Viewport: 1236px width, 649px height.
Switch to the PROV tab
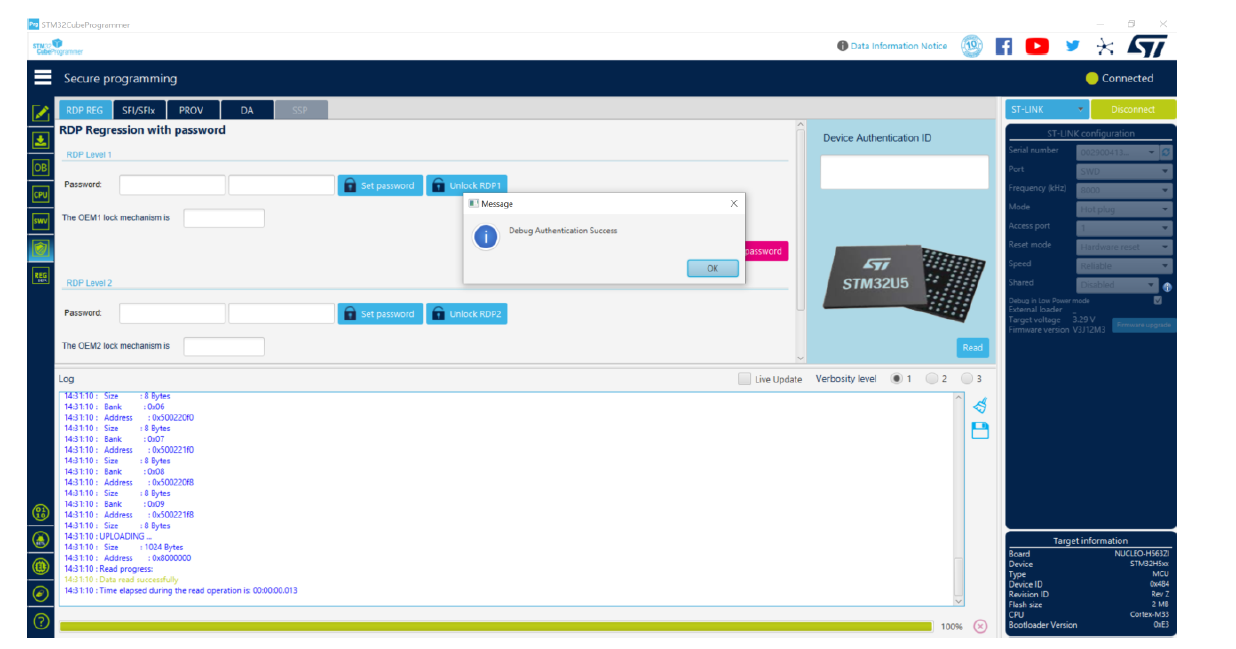pos(192,110)
